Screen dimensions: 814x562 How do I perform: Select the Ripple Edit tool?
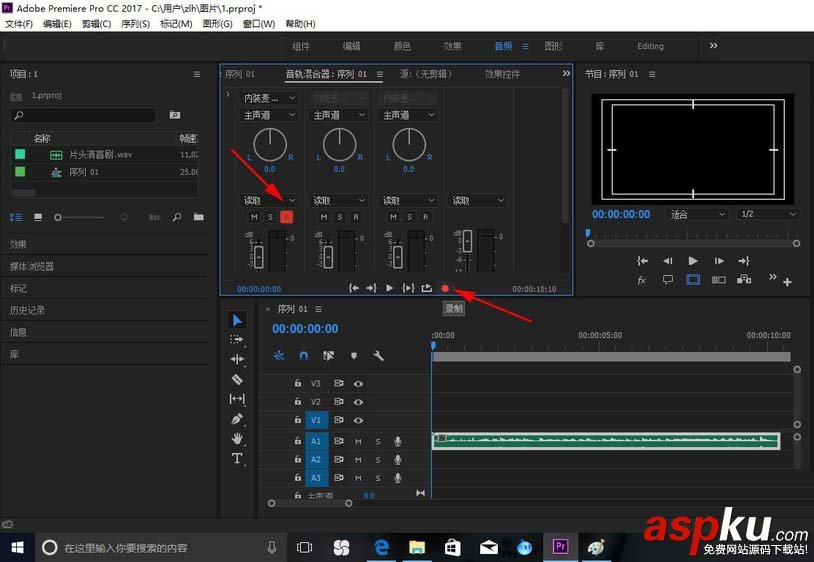[237, 359]
